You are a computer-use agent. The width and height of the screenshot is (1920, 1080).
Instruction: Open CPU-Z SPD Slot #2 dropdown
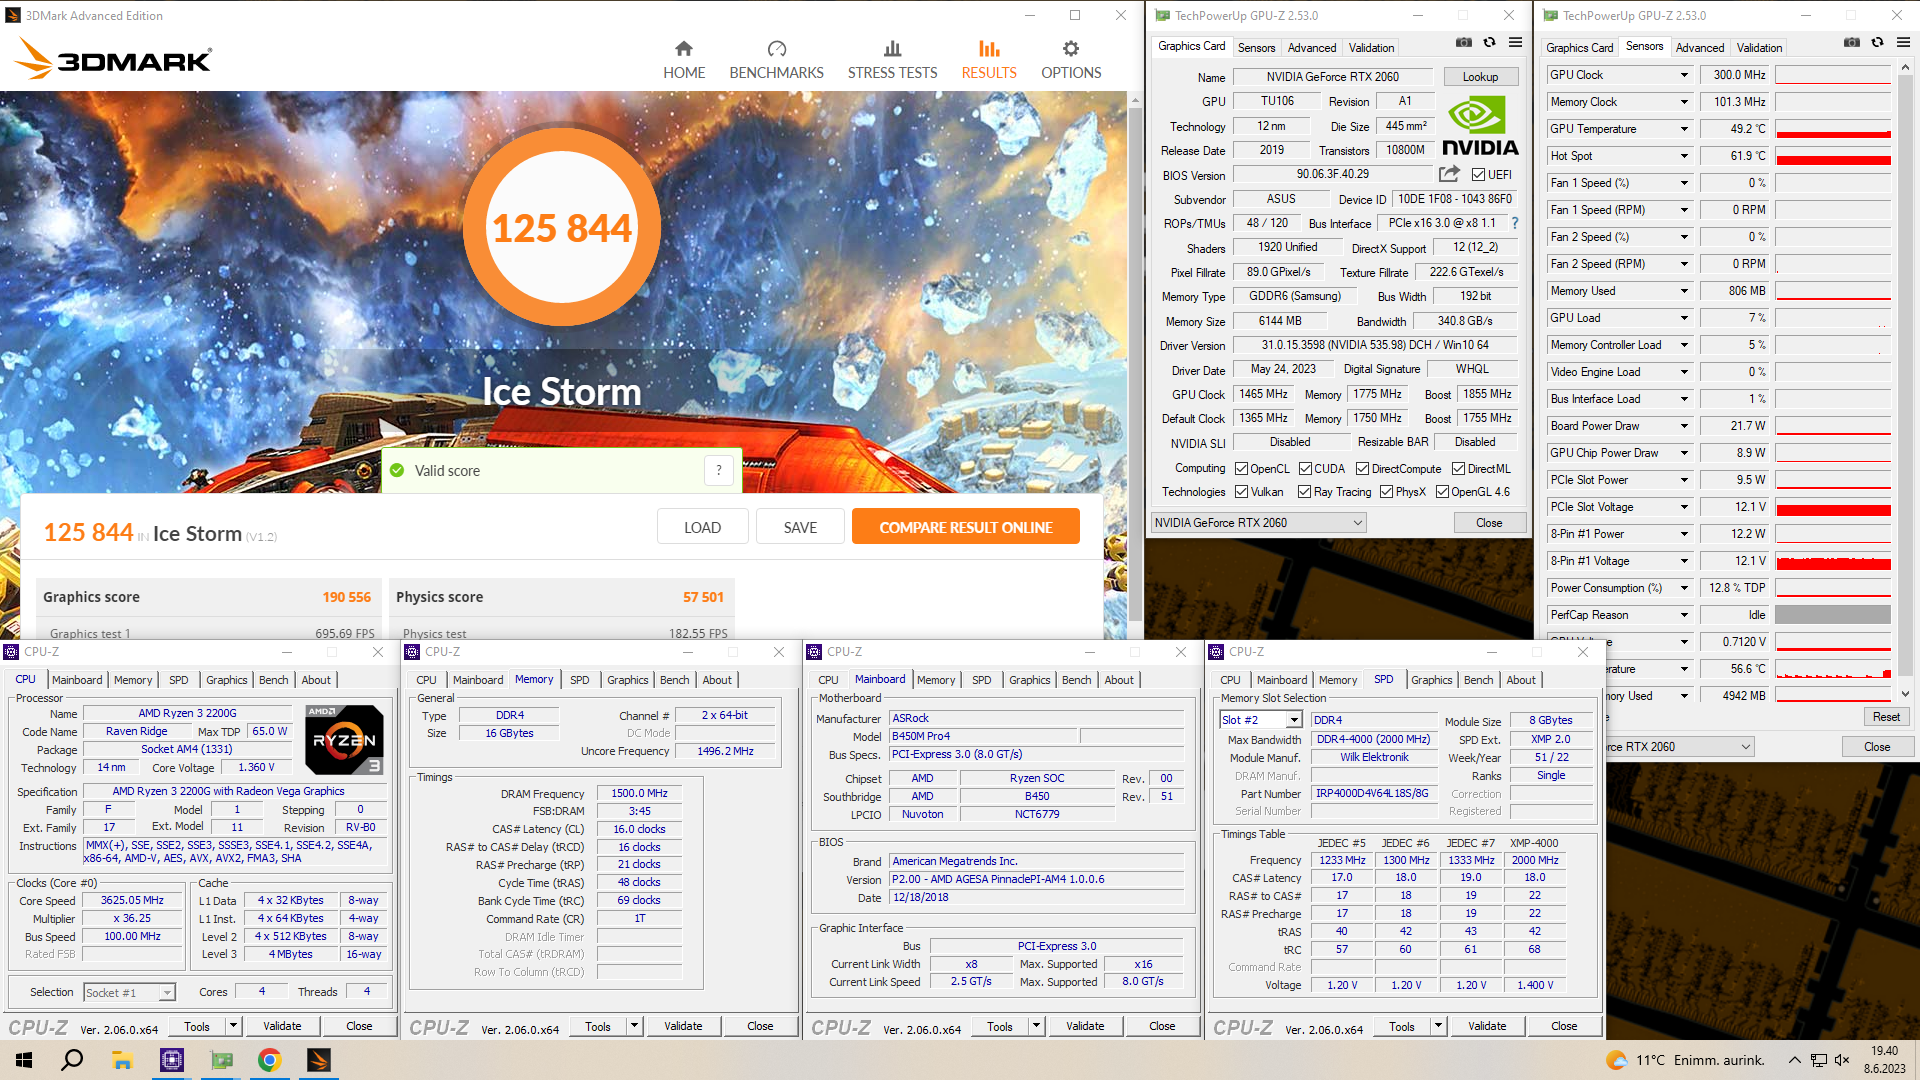[x=1261, y=720]
